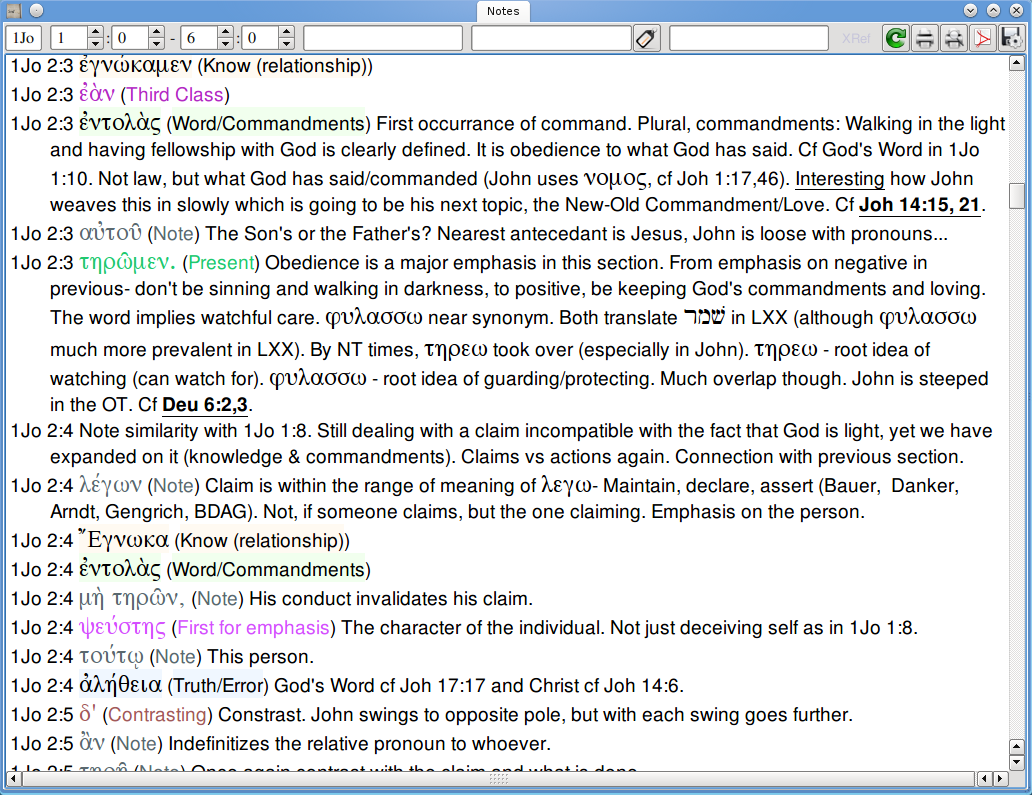Click the red Contrasting label
The image size is (1032, 795).
tap(158, 715)
